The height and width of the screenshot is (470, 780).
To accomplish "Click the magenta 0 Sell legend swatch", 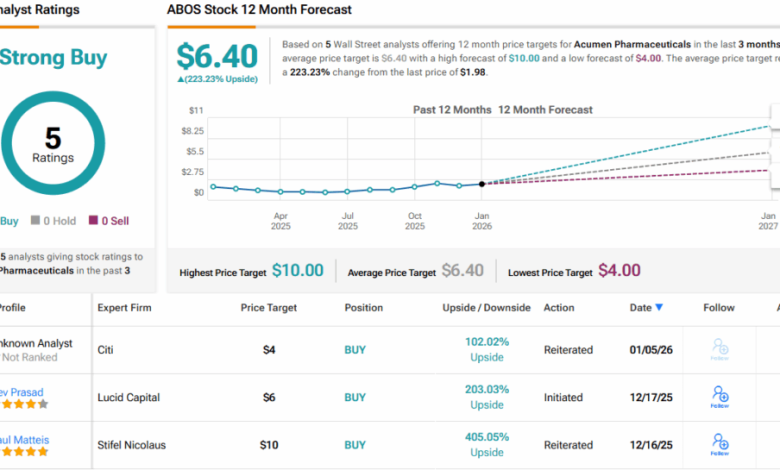I will 93,221.
